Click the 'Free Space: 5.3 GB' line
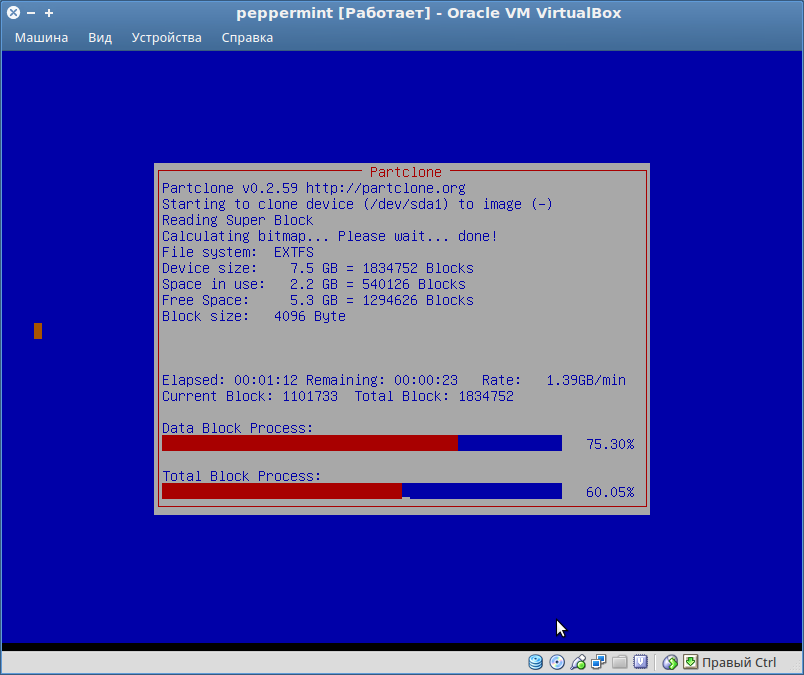This screenshot has height=675, width=804. click(318, 300)
